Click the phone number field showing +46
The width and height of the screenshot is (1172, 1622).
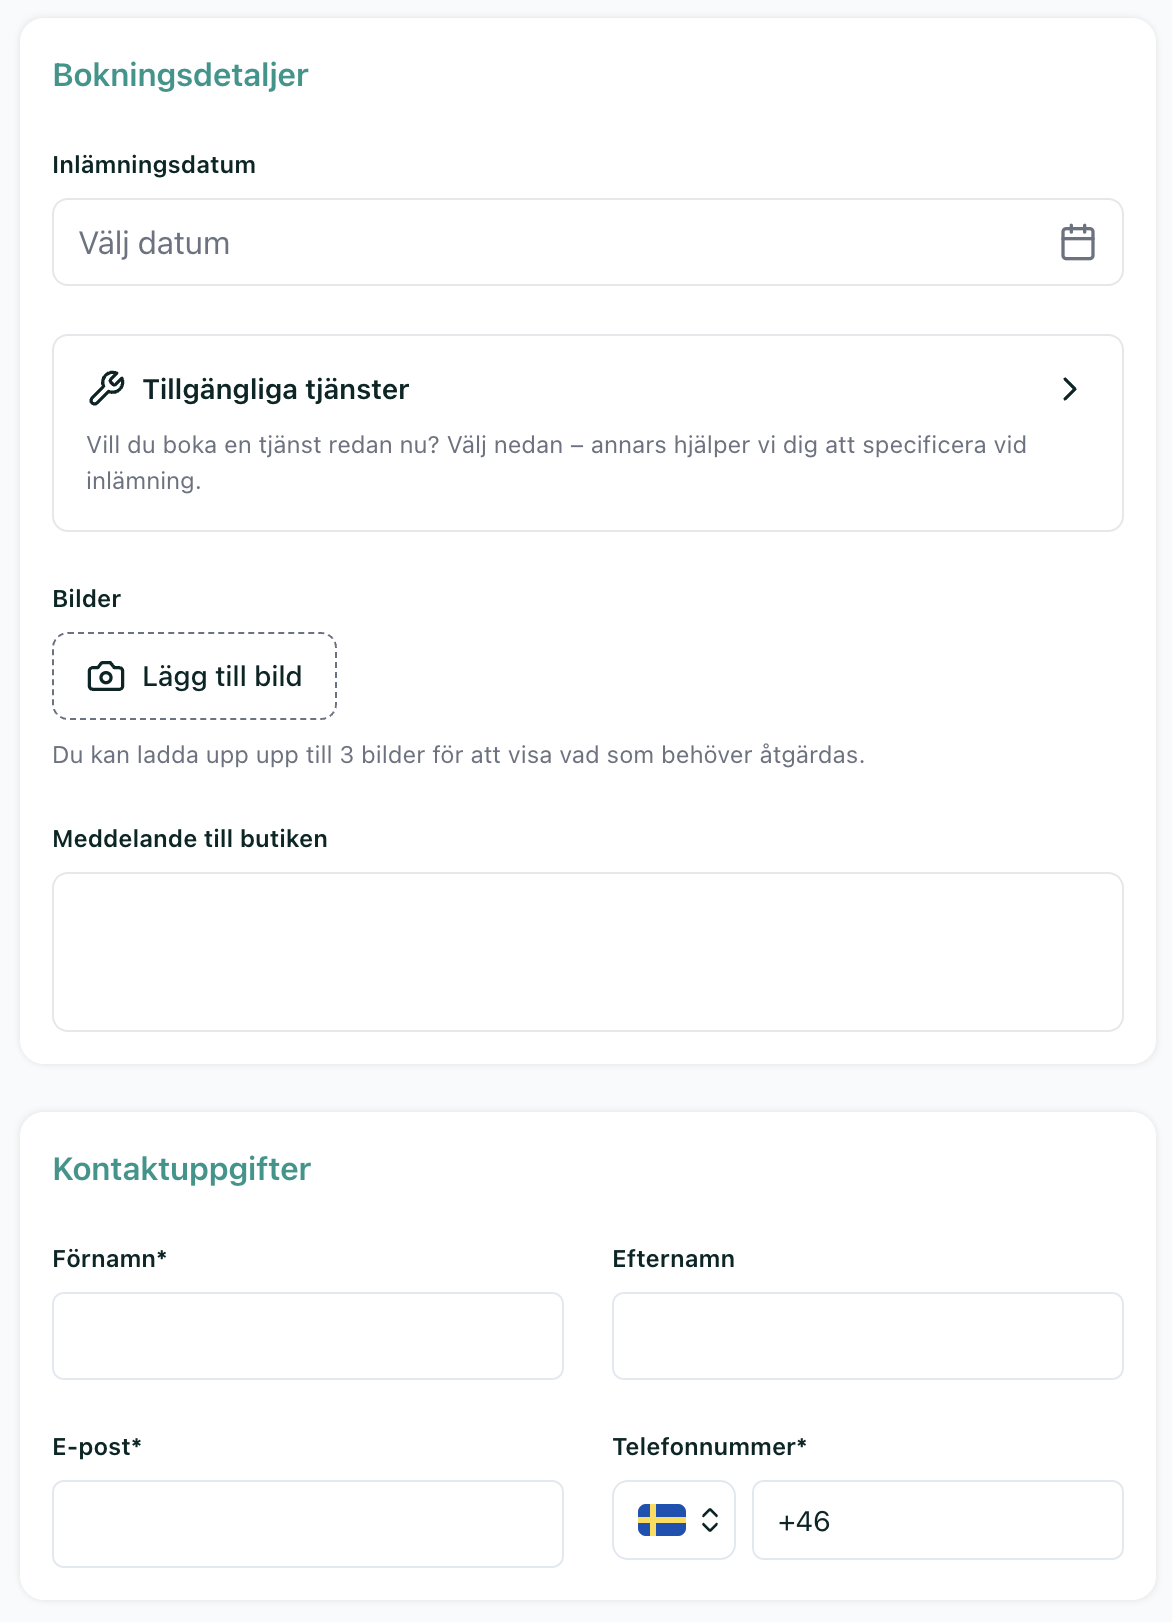tap(937, 1520)
